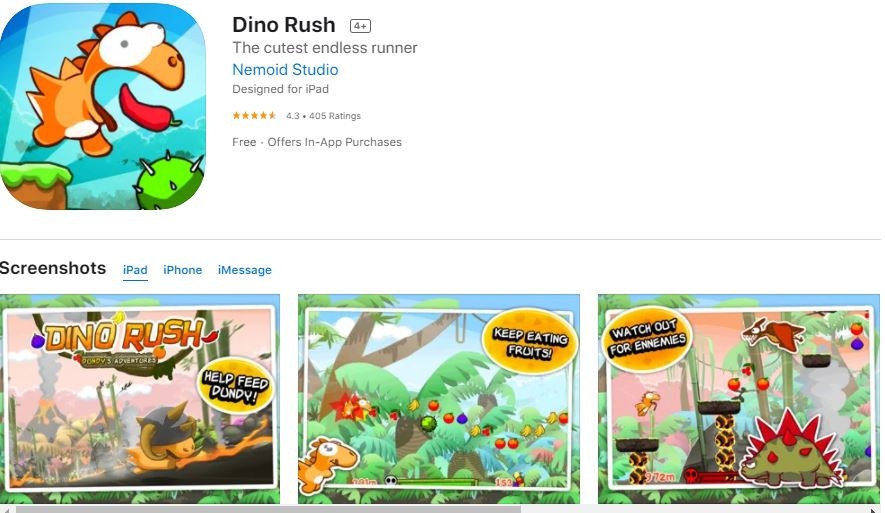
Task: Open the Nemoid Studio developer link
Action: click(285, 69)
